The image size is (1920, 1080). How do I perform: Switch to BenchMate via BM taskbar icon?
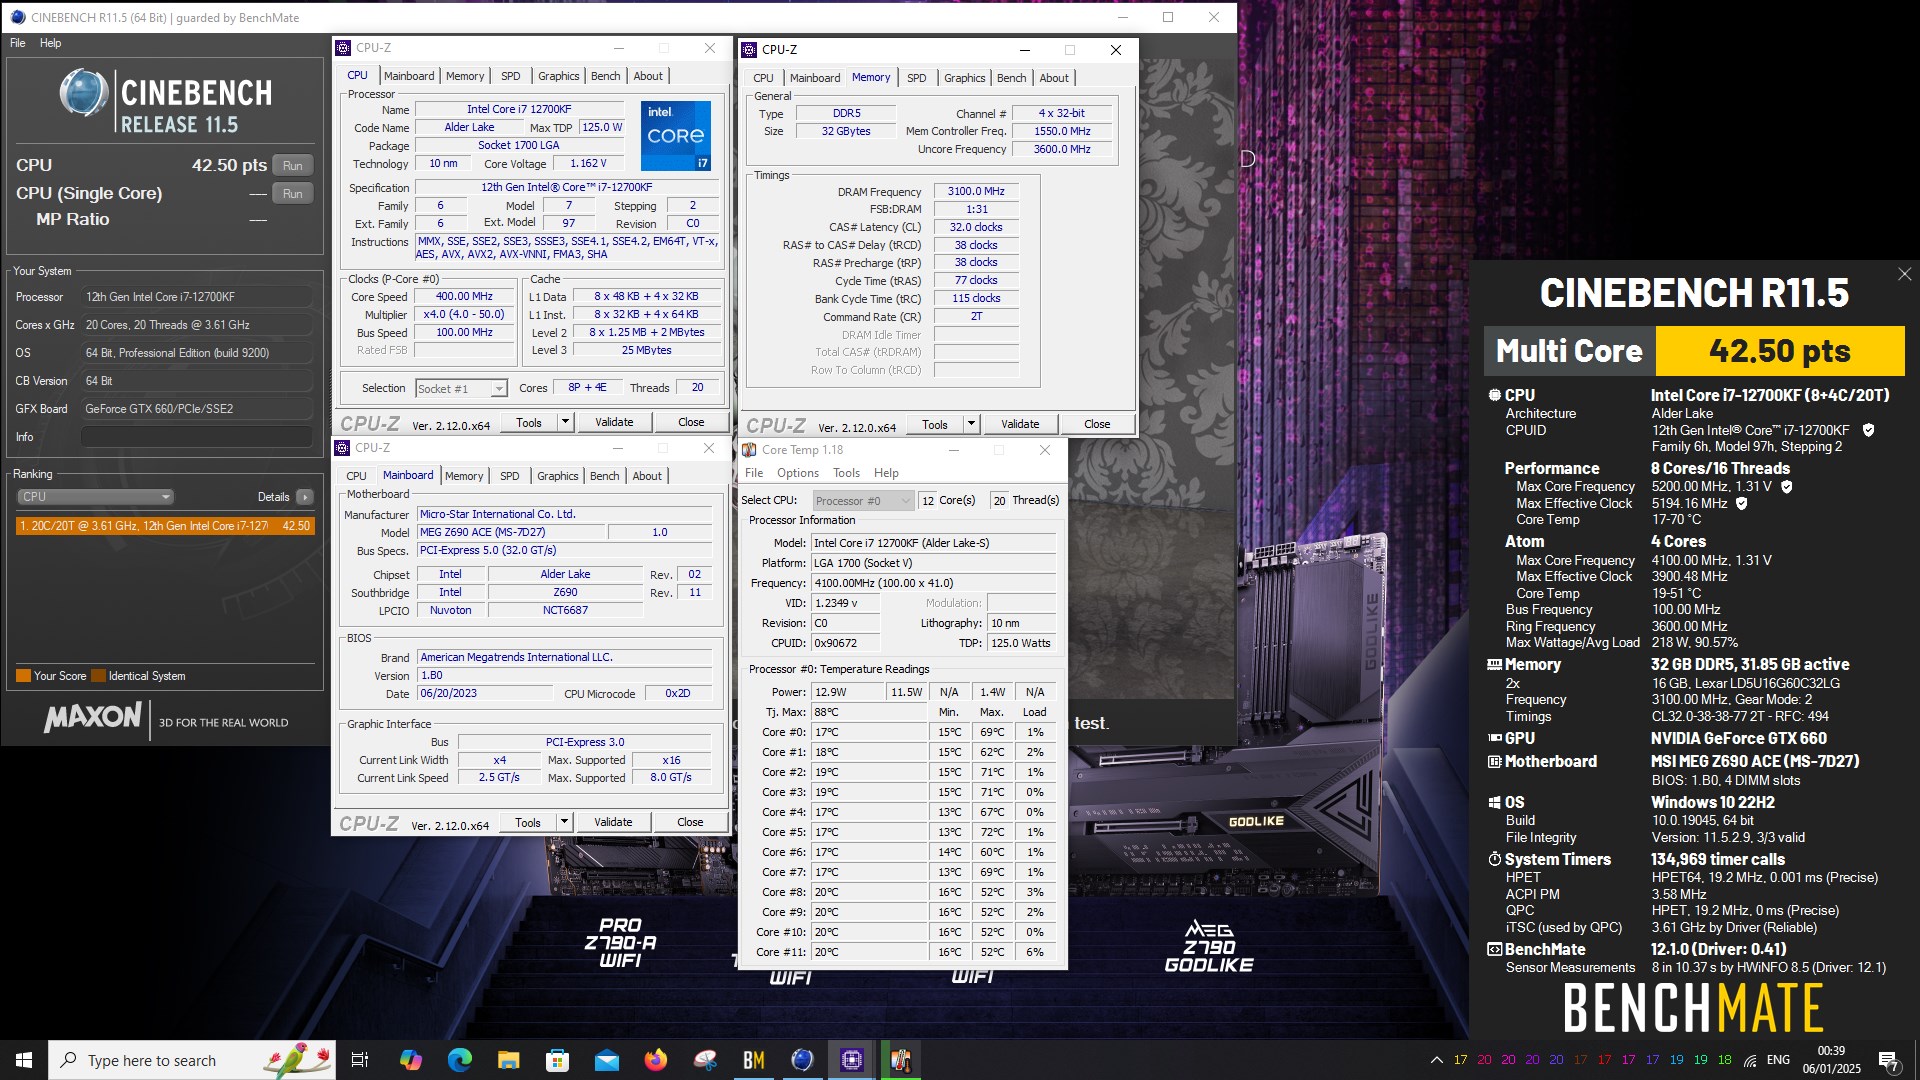click(753, 1060)
